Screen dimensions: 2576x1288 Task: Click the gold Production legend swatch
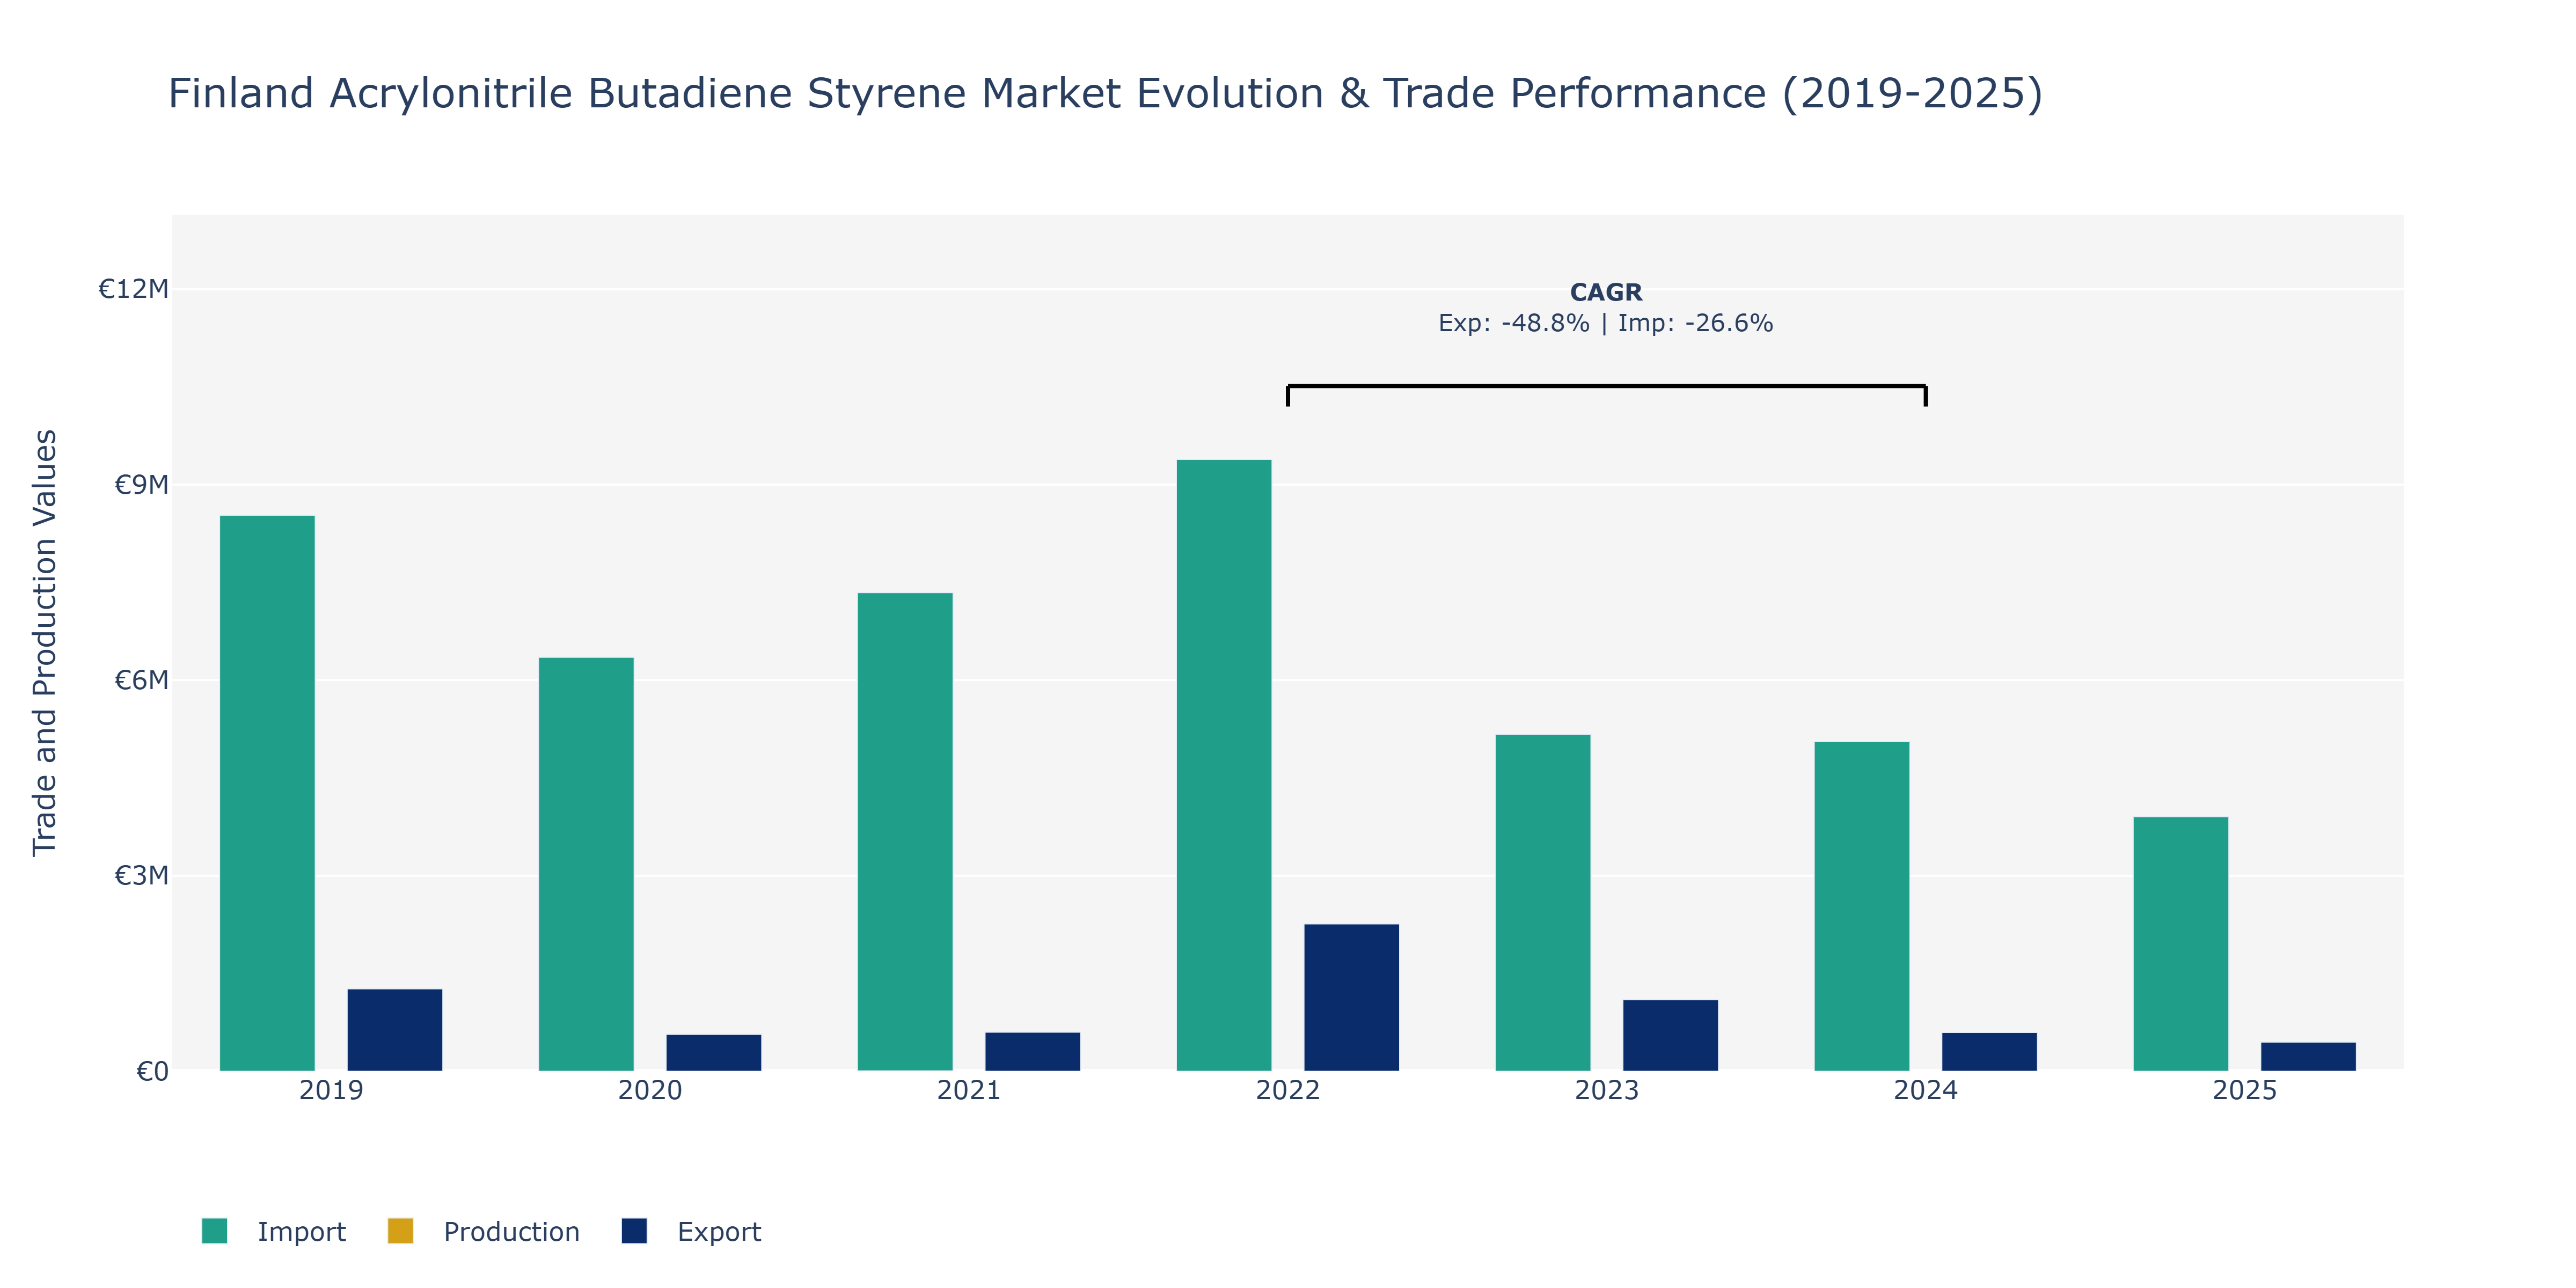click(x=400, y=1231)
